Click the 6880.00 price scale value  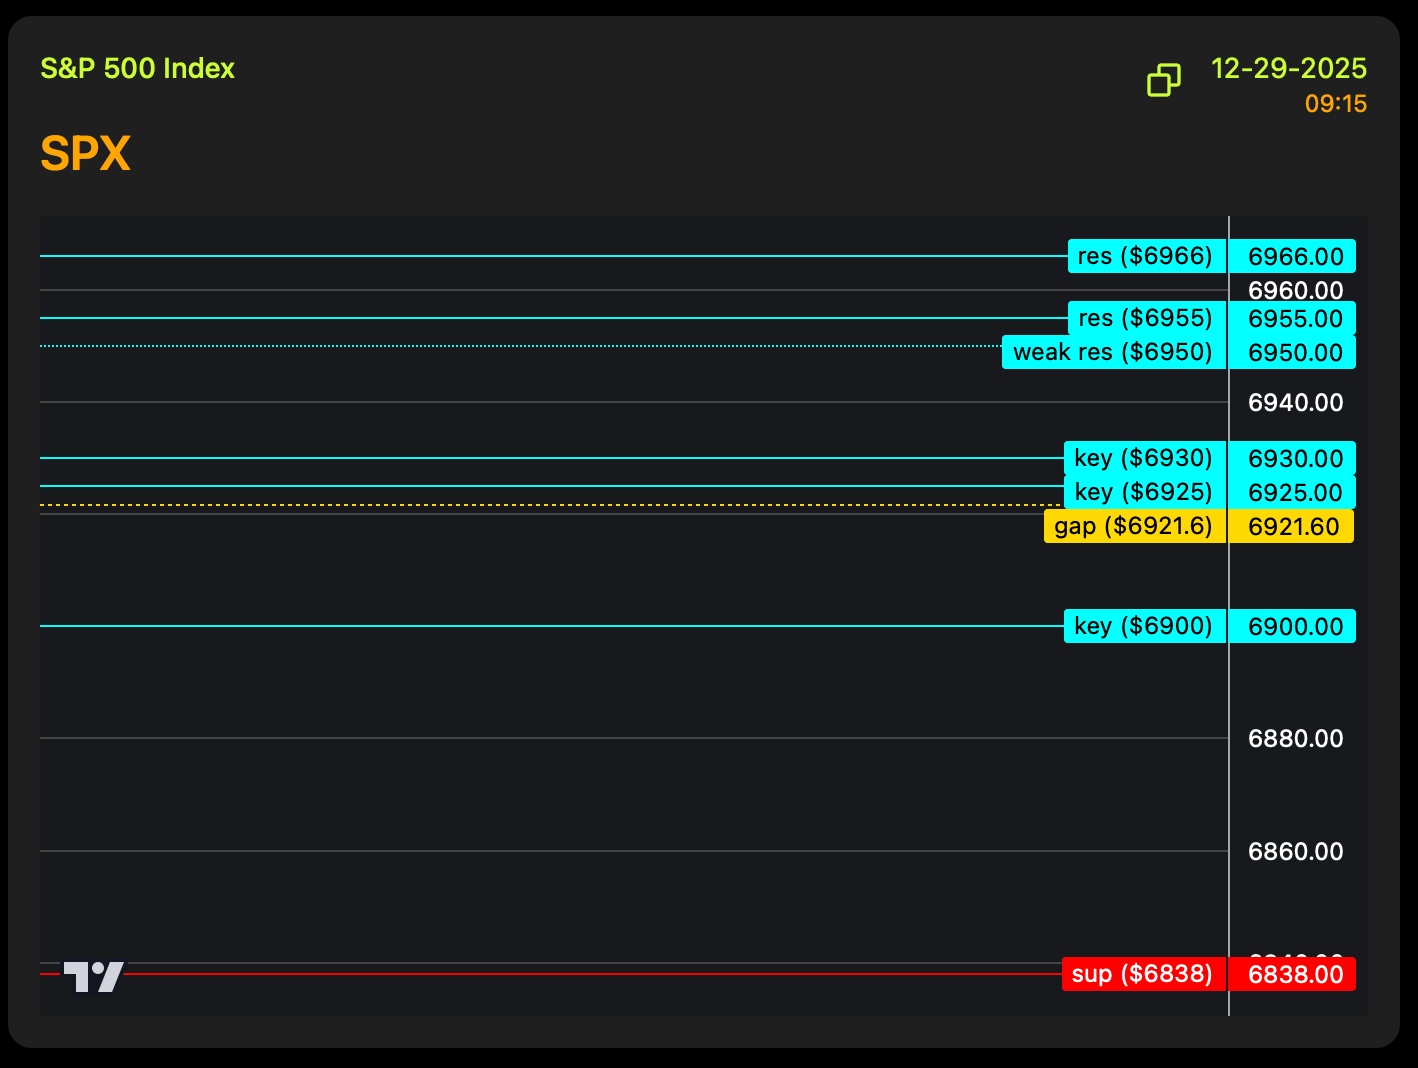(x=1295, y=738)
